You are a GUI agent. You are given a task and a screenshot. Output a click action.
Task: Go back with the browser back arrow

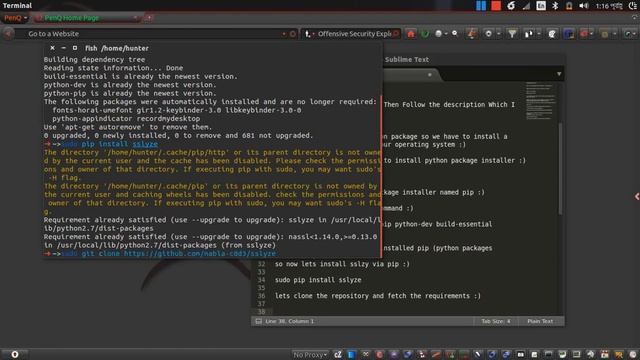click(x=8, y=33)
